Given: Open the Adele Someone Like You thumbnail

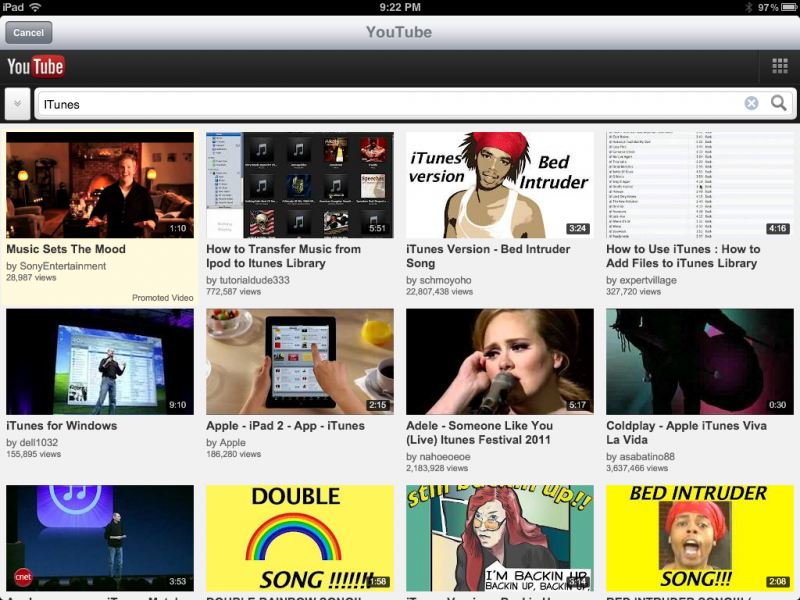Looking at the screenshot, I should (500, 362).
